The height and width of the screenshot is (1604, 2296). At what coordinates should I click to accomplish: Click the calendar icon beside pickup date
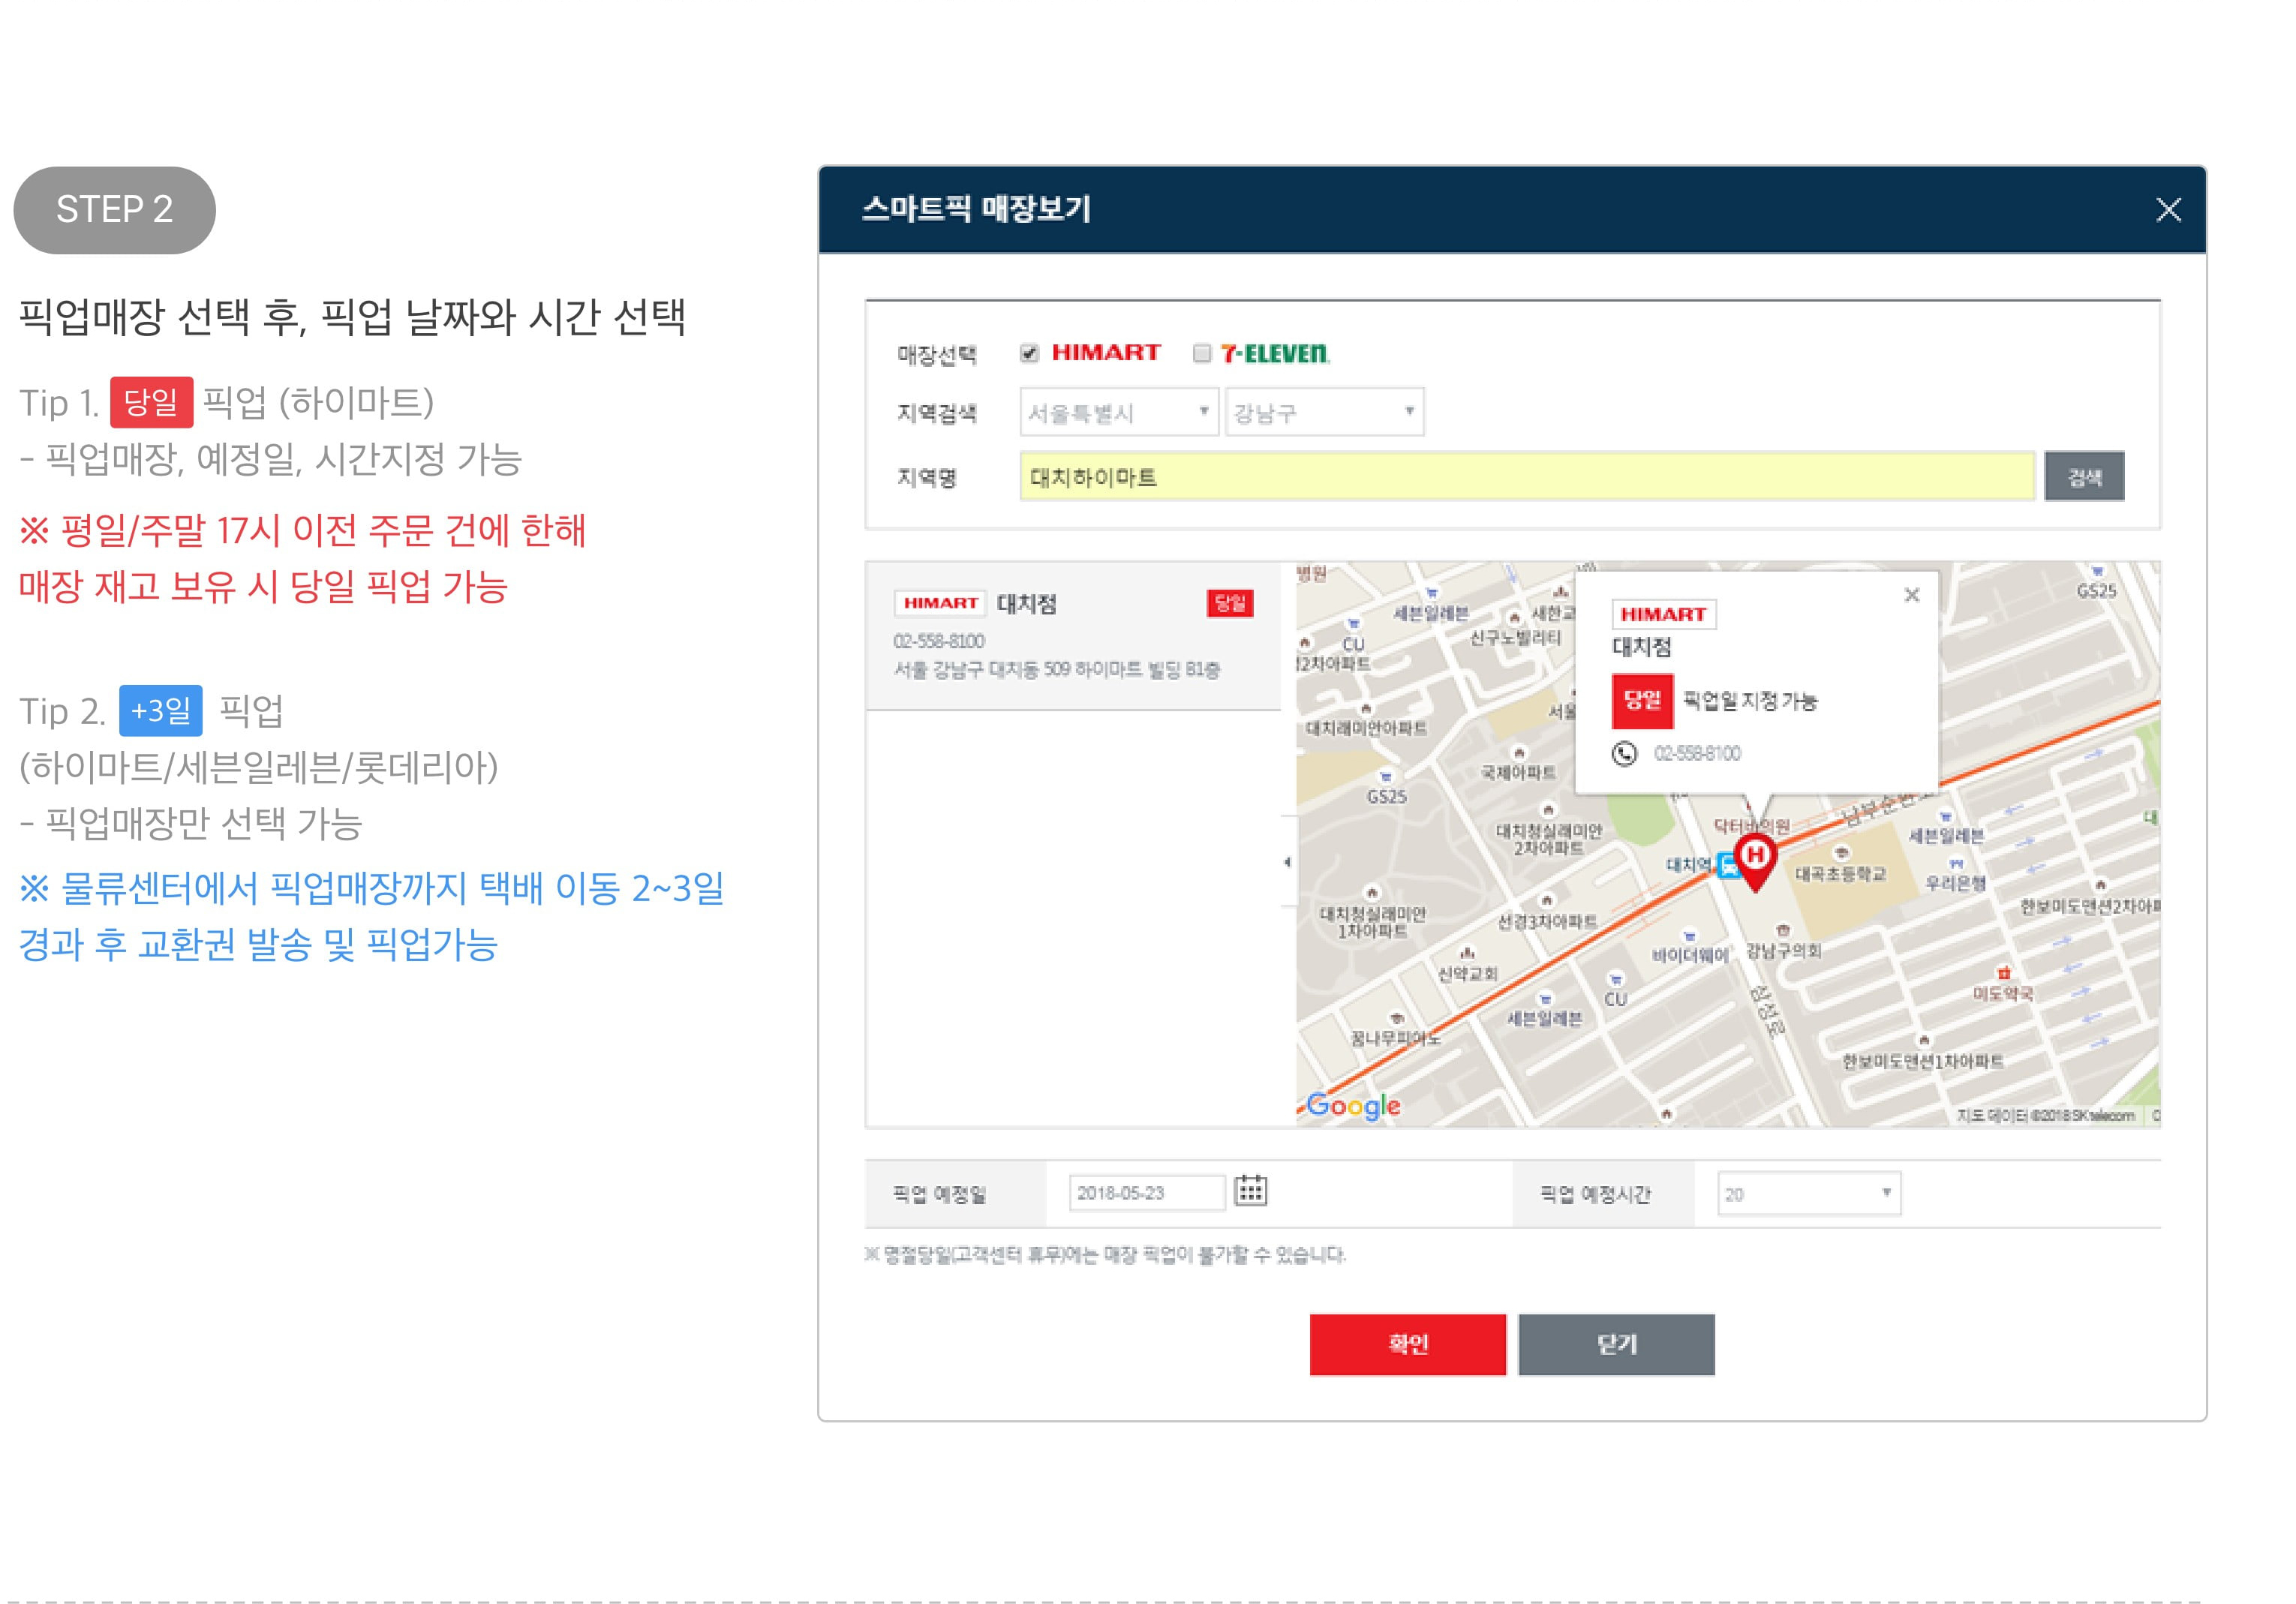pyautogui.click(x=1249, y=1190)
